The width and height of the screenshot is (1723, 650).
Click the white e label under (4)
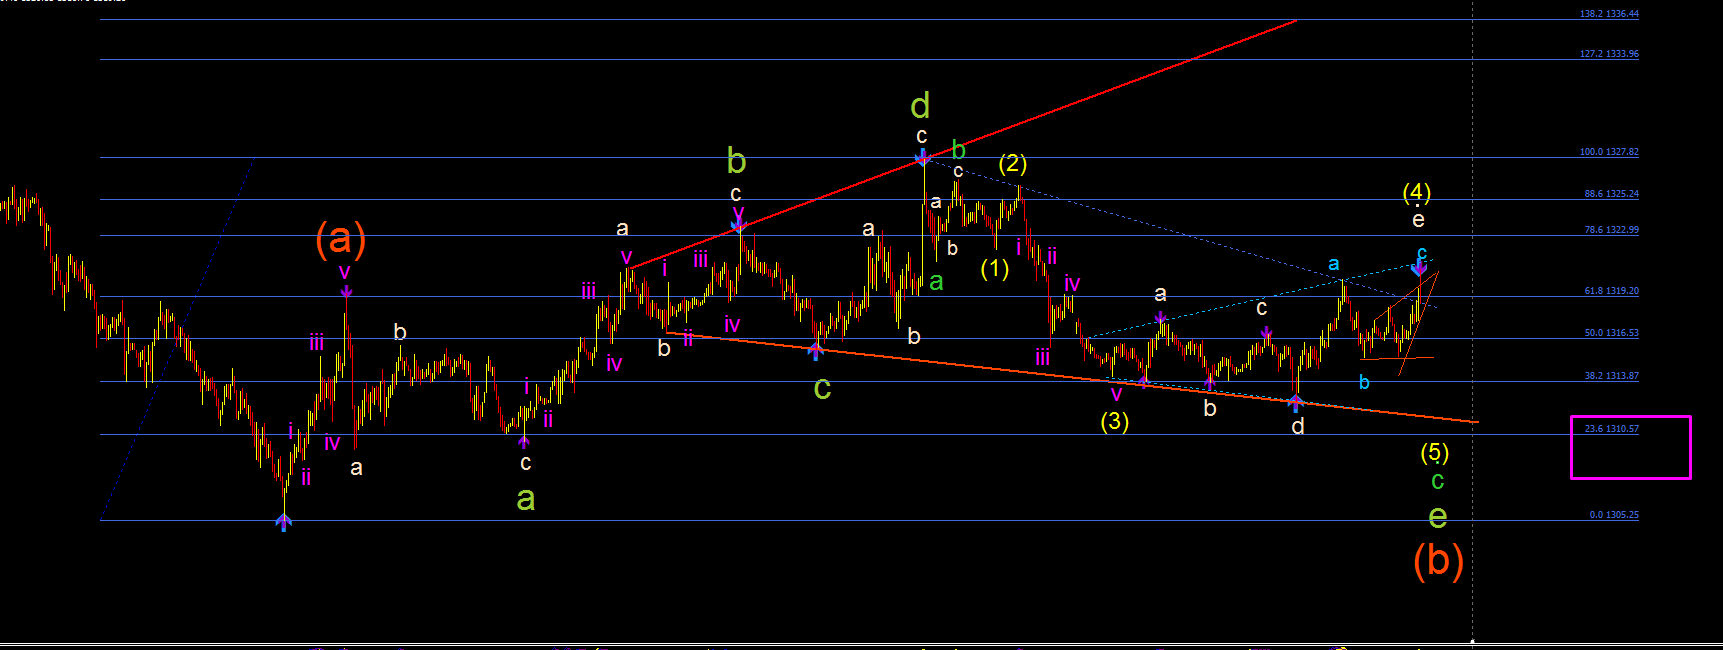1418,220
